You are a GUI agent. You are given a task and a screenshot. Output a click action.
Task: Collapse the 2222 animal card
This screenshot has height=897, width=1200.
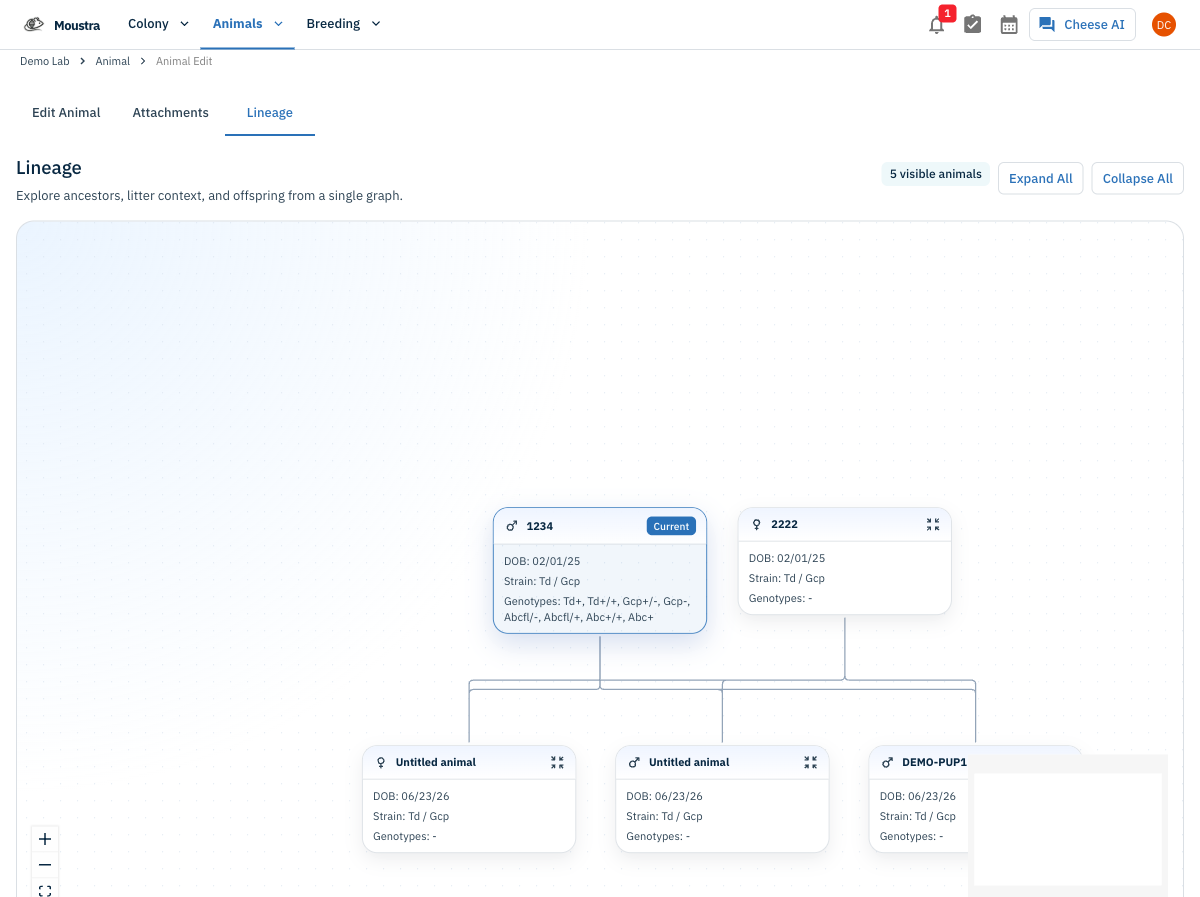pyautogui.click(x=933, y=524)
